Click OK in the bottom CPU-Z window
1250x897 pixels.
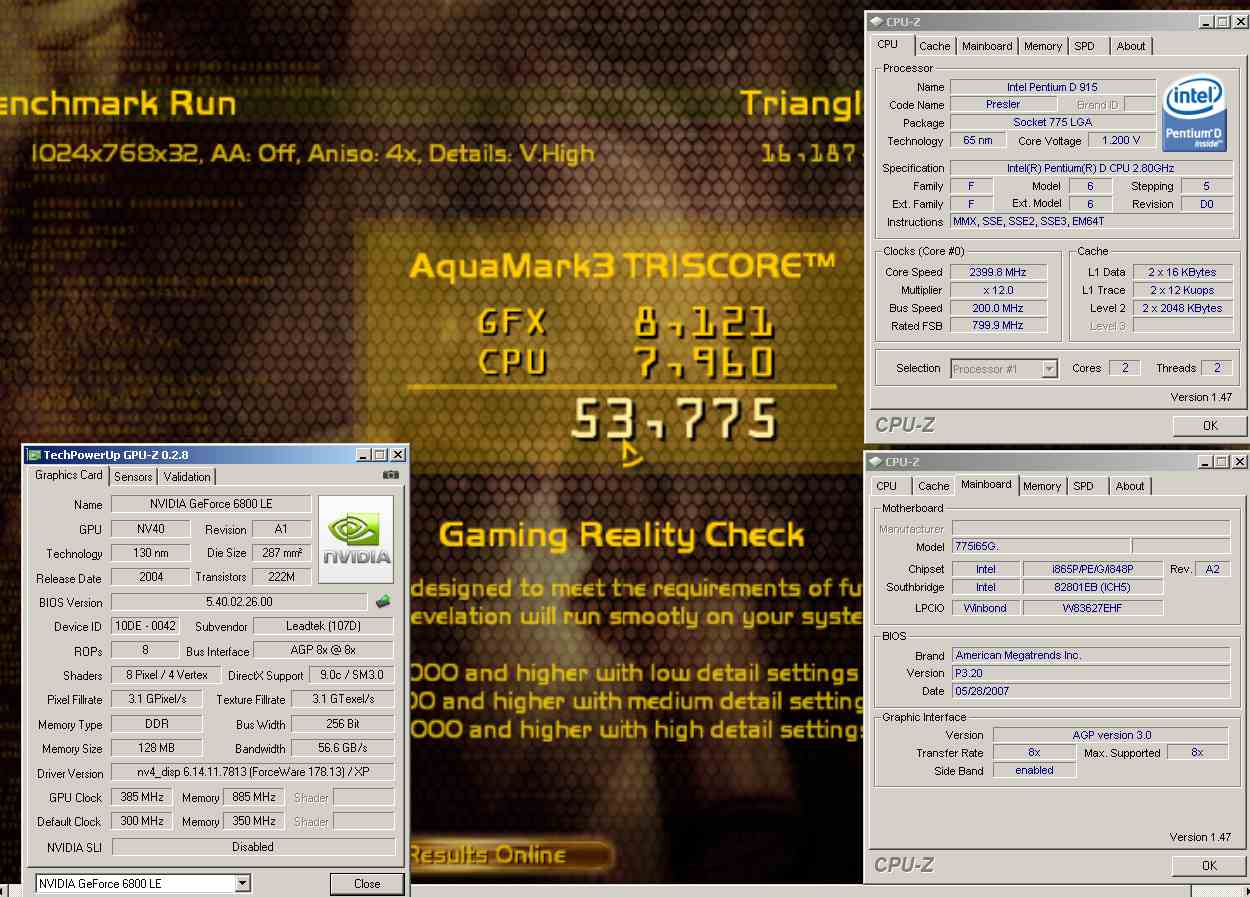[1210, 866]
